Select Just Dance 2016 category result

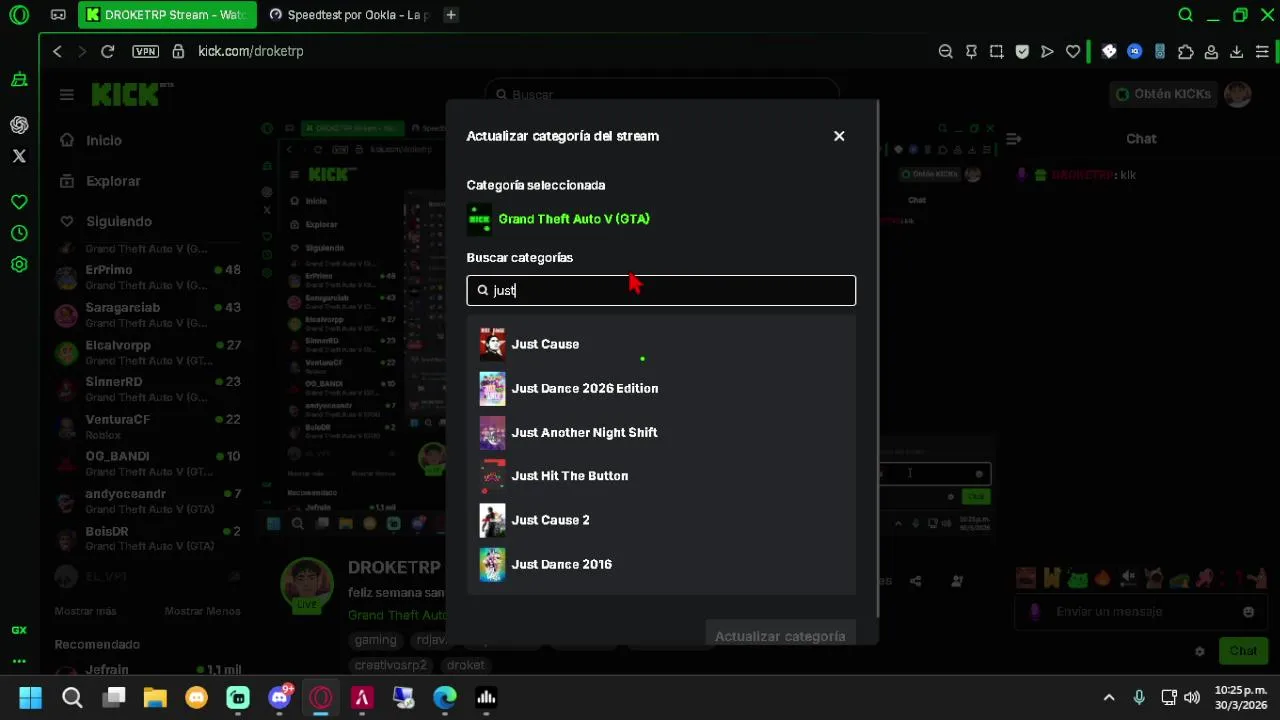point(661,564)
